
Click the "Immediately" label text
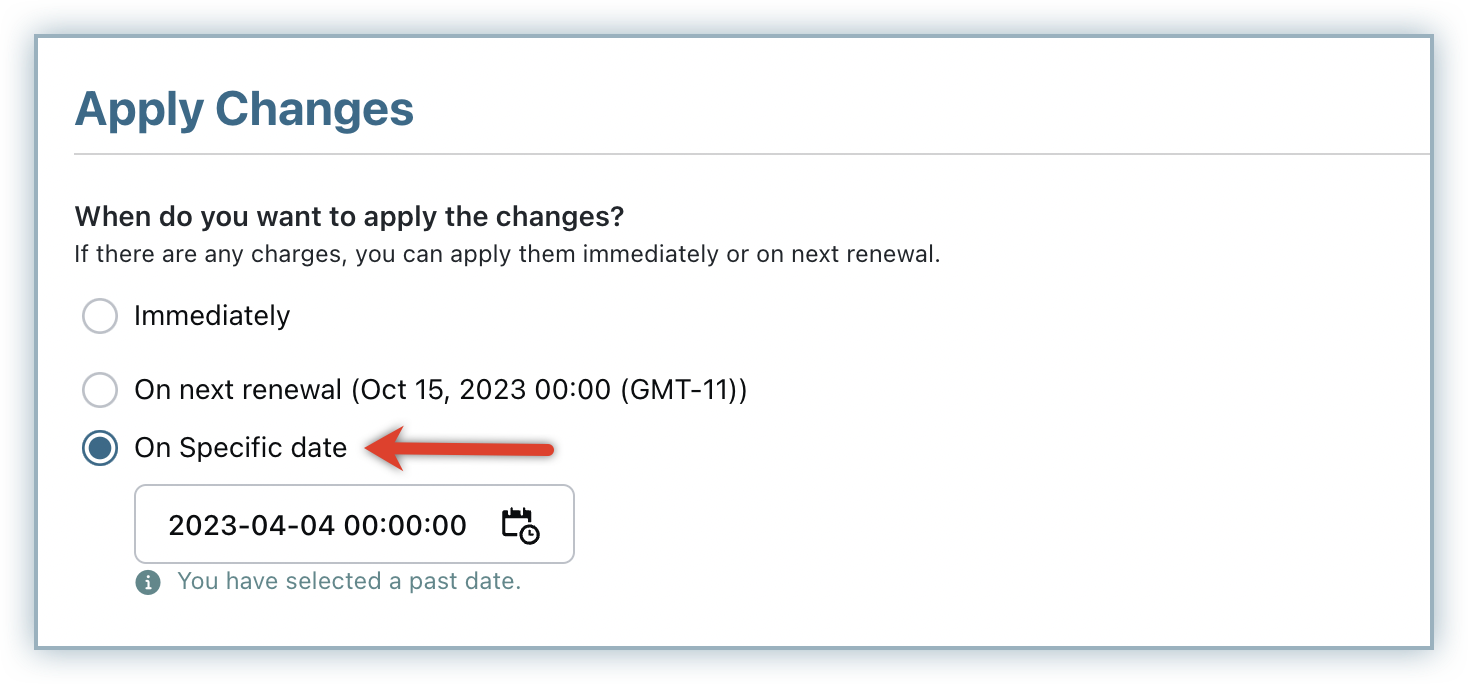tap(212, 316)
